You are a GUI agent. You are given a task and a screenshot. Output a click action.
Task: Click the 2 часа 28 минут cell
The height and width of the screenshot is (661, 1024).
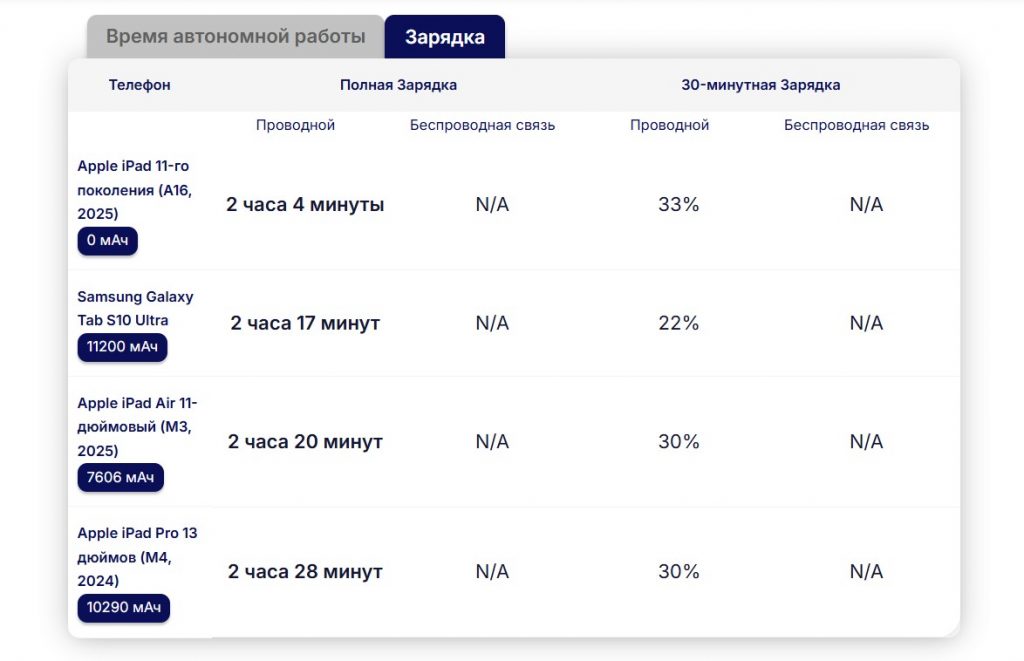point(305,572)
